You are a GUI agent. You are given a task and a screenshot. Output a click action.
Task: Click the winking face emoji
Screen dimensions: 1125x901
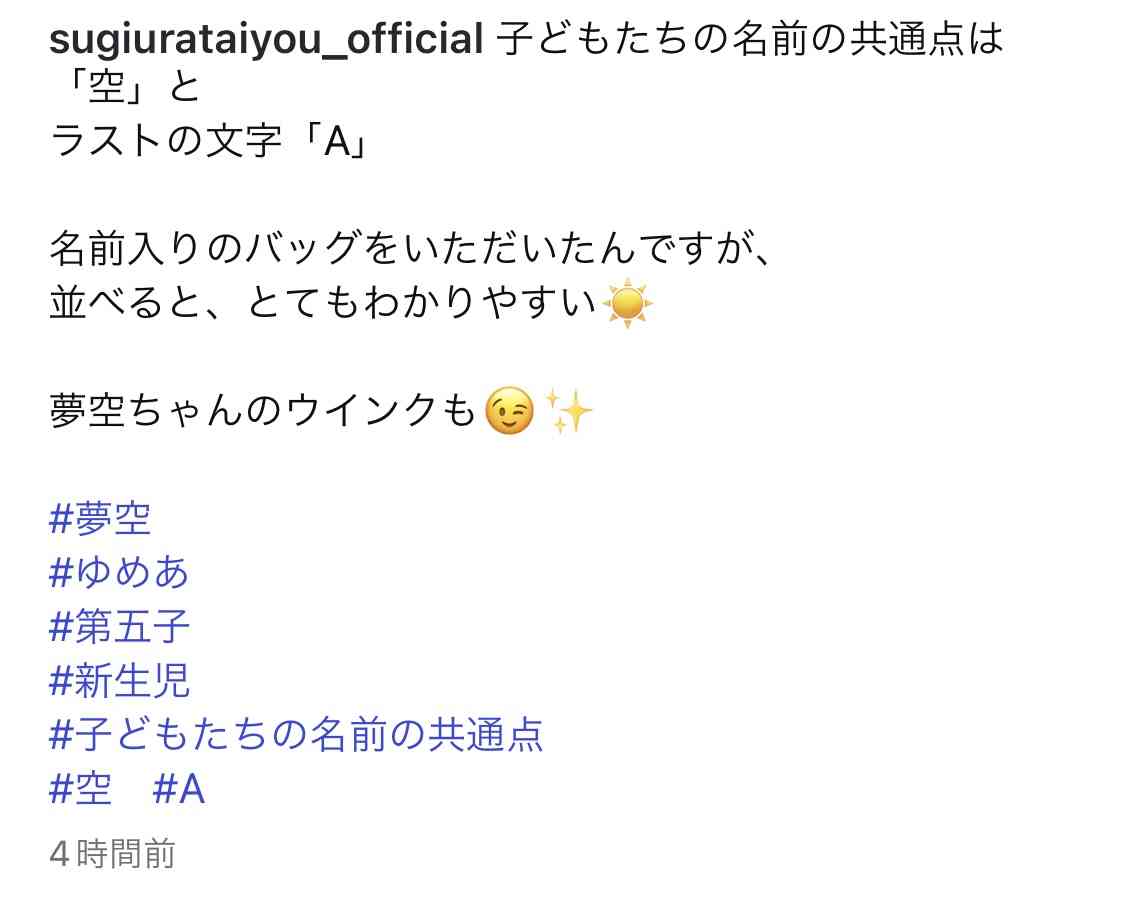tap(509, 411)
